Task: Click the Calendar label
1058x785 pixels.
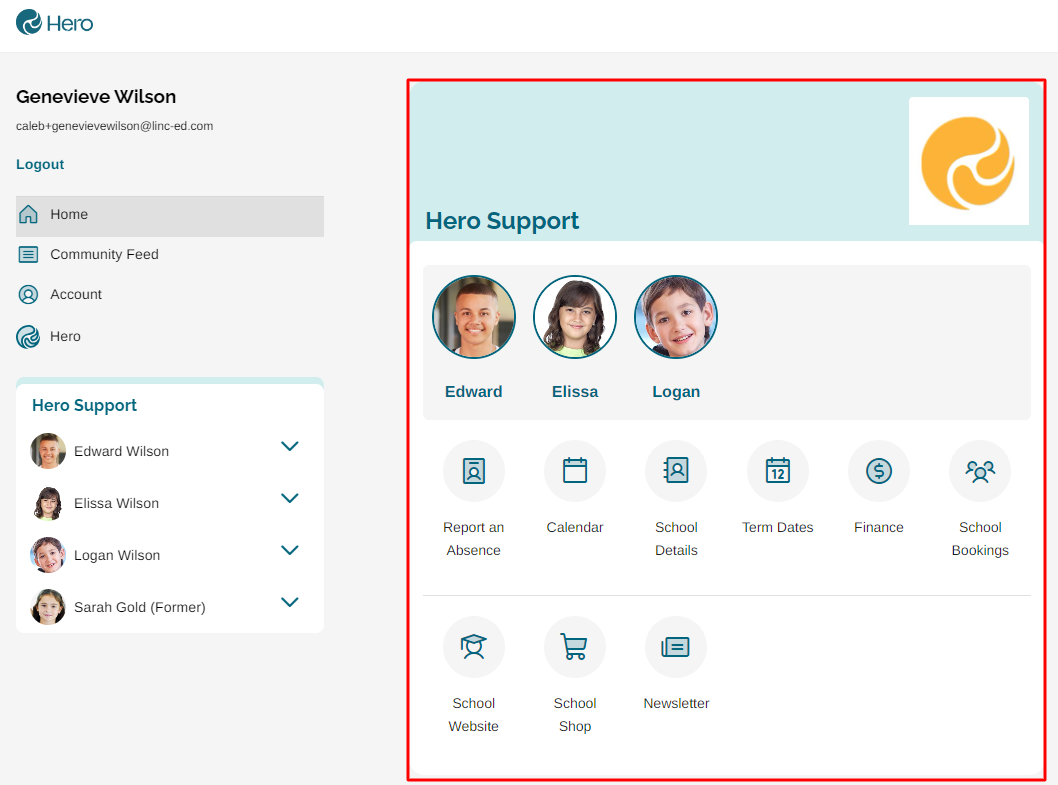Action: click(x=575, y=527)
